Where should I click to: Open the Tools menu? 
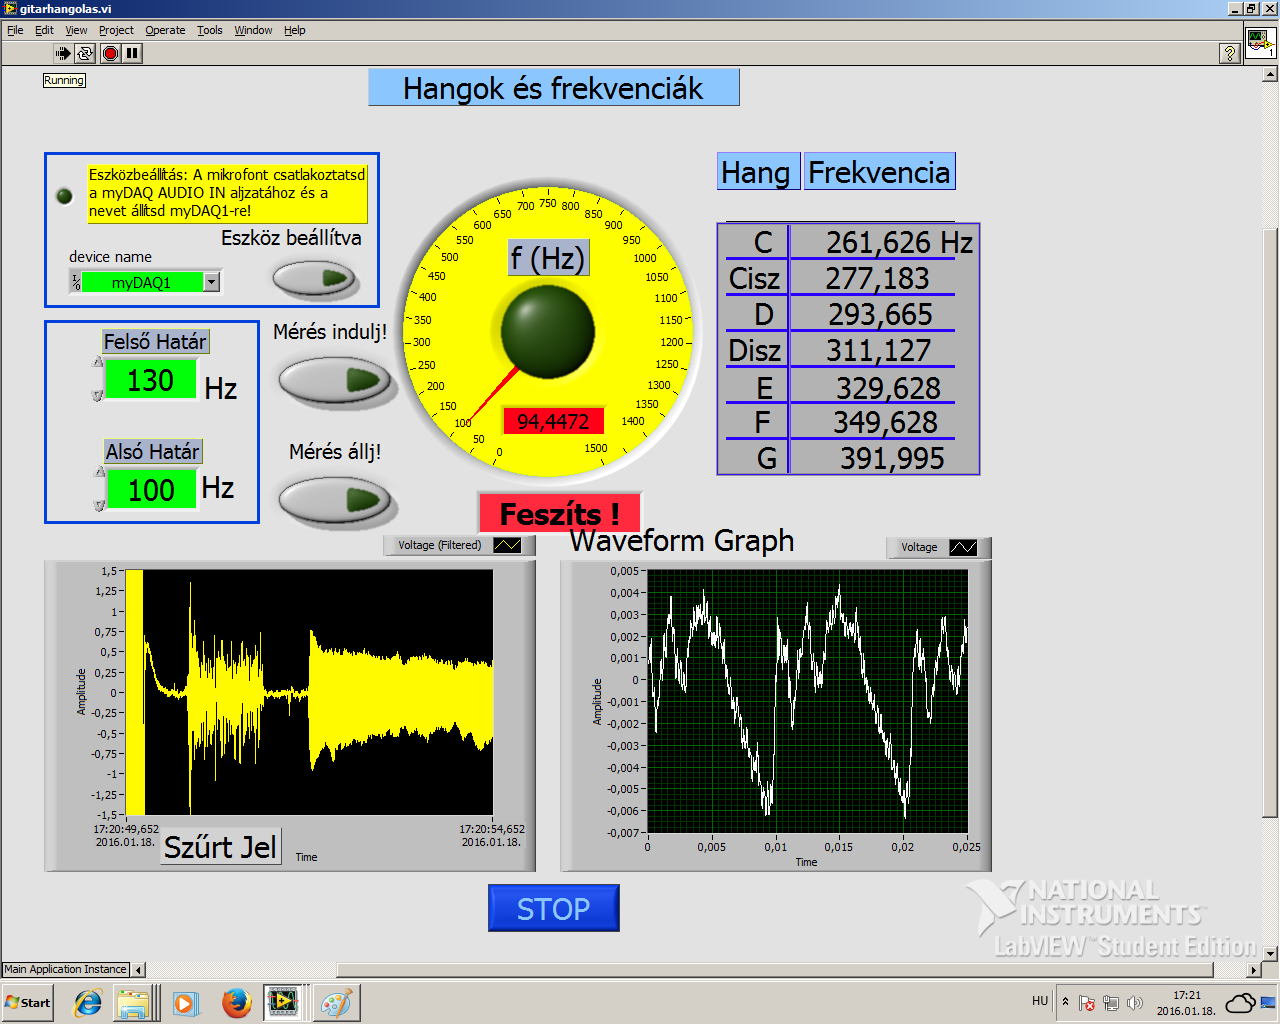click(x=209, y=30)
